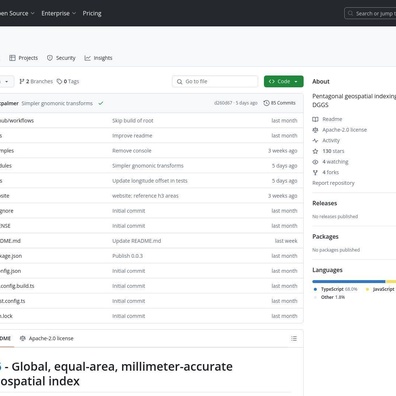
Task: Open the Update README.md commit
Action: coord(137,241)
